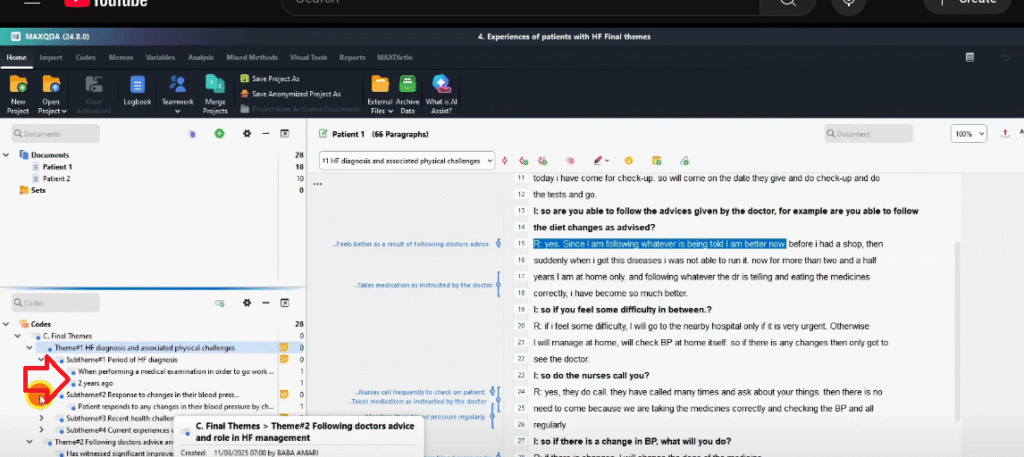
Task: Click the Document search field in browser
Action: coord(868,134)
